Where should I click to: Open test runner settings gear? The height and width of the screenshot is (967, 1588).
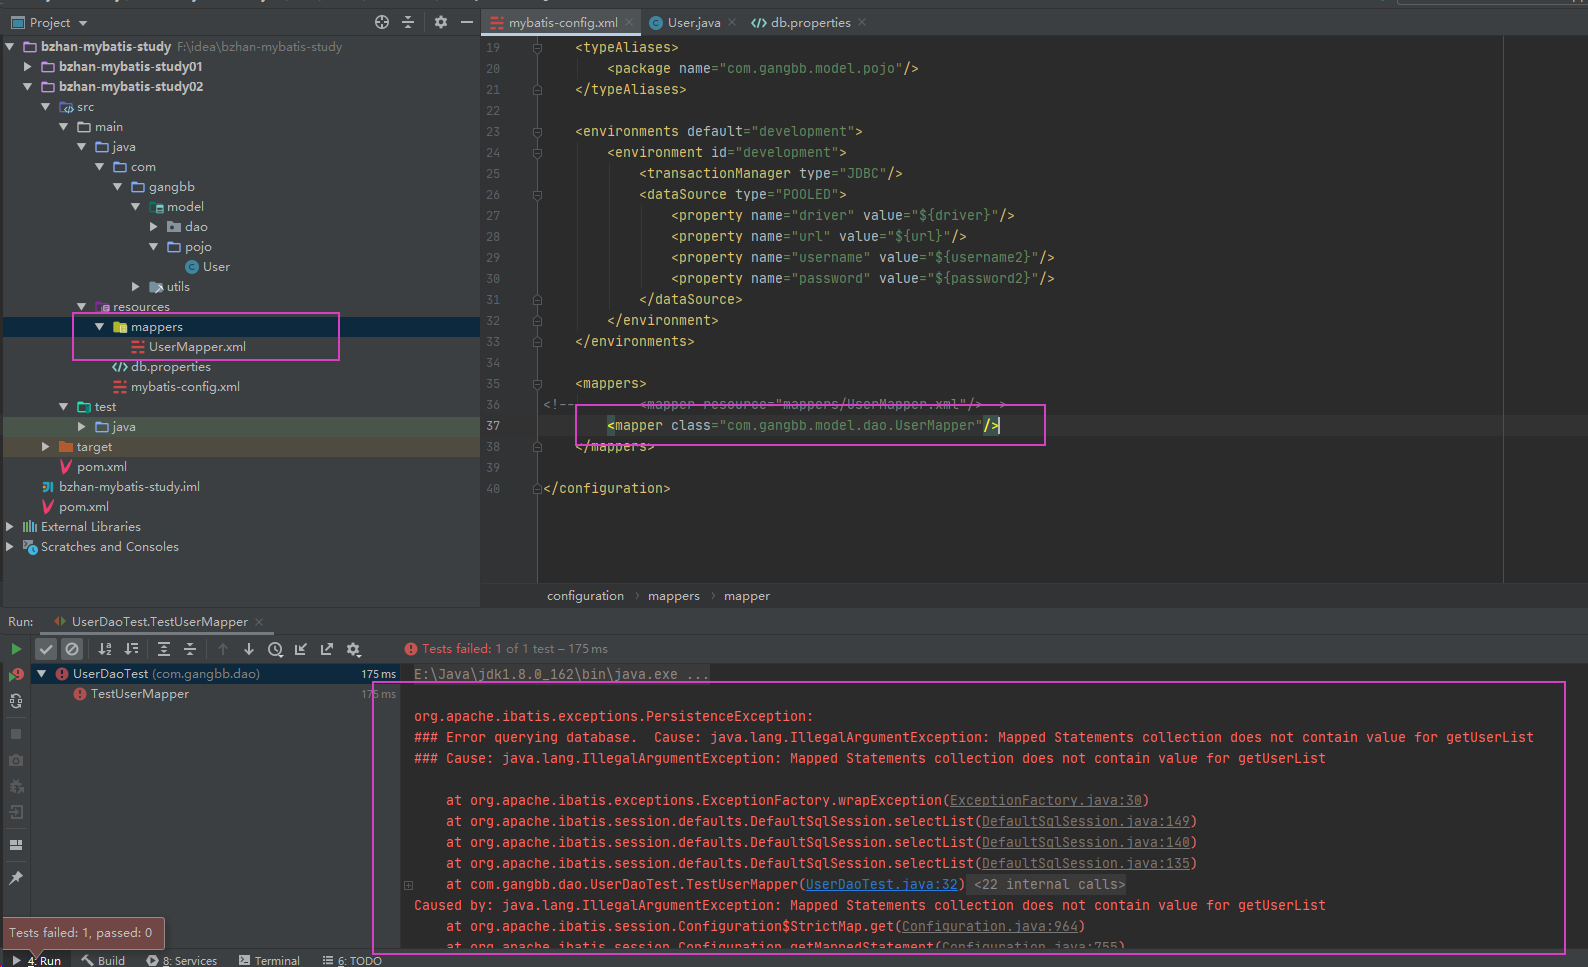[353, 649]
